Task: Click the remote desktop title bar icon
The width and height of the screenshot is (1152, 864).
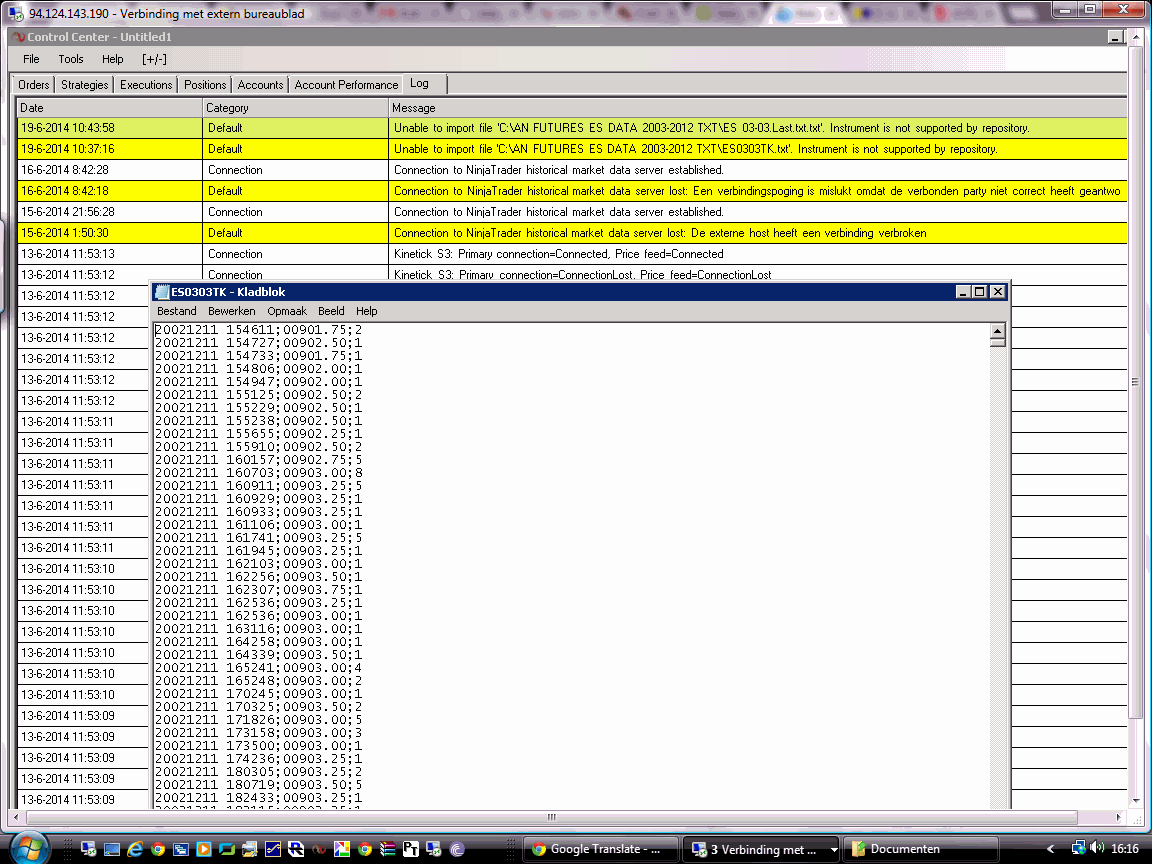Action: click(x=15, y=12)
